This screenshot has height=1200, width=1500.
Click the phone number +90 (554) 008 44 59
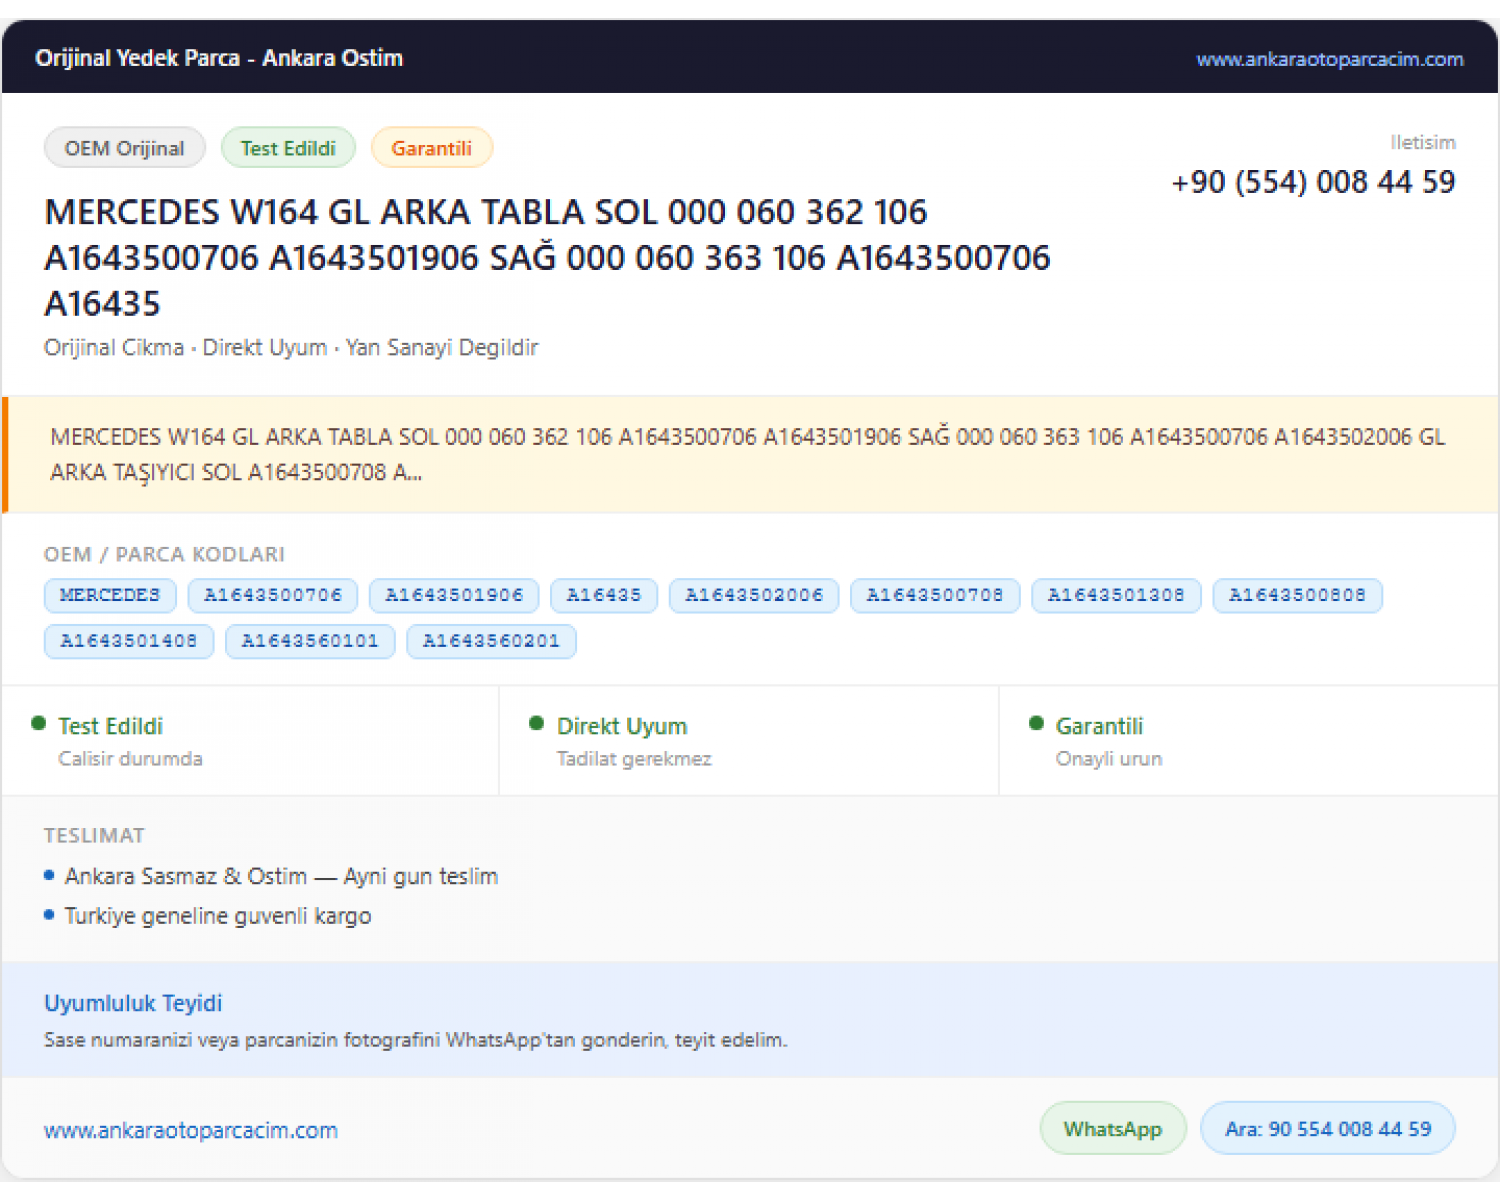point(1313,182)
